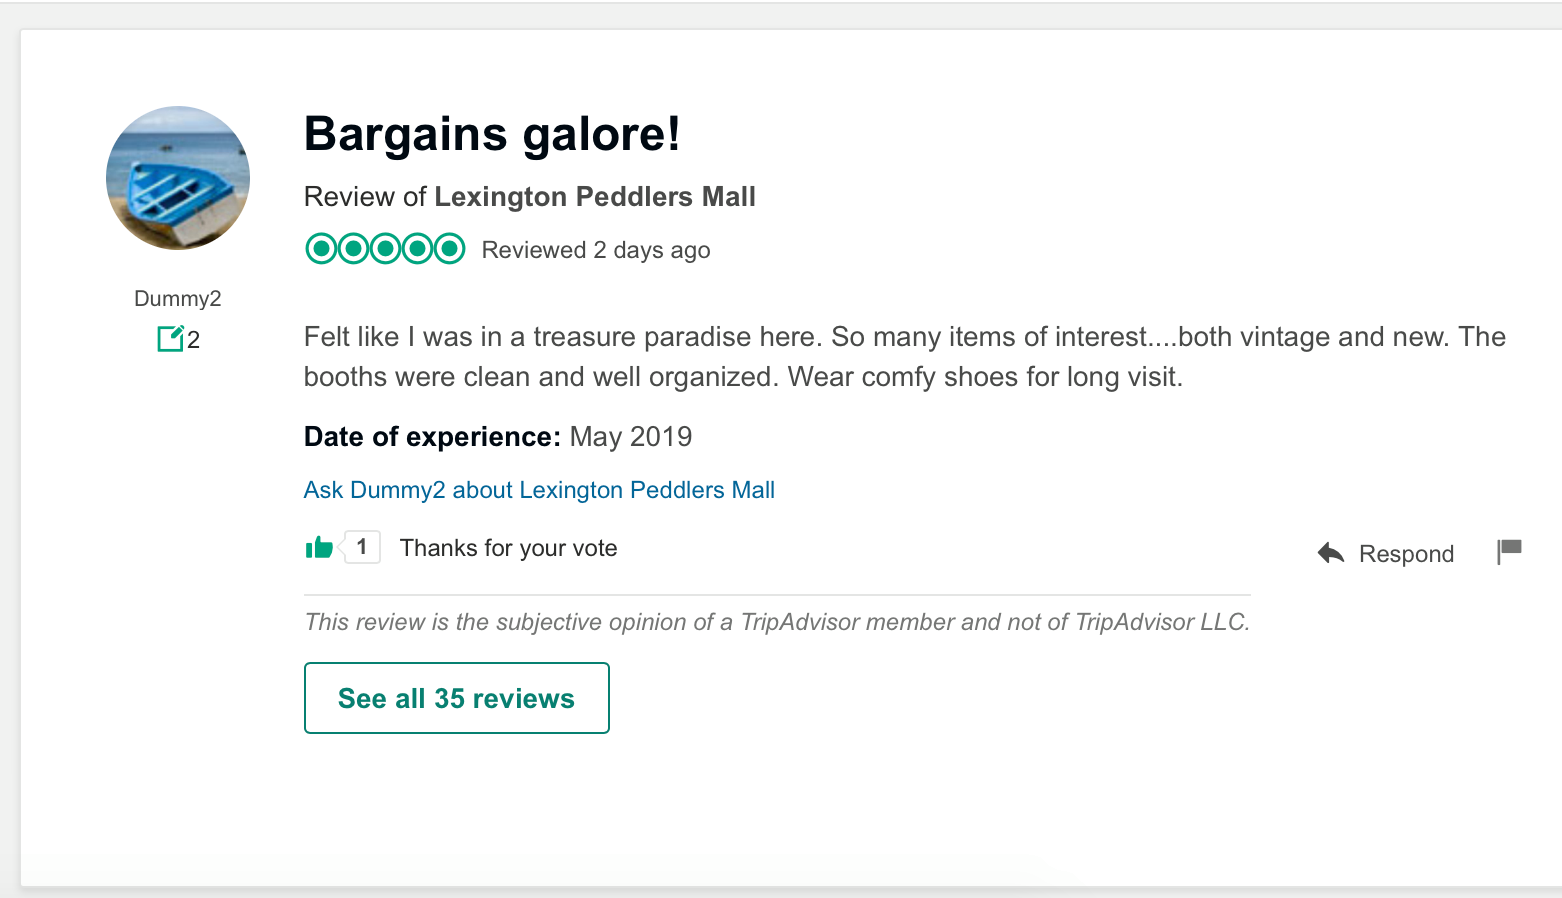Click the TripAdvisor subjective opinion disclaimer
This screenshot has width=1562, height=898.
[777, 622]
